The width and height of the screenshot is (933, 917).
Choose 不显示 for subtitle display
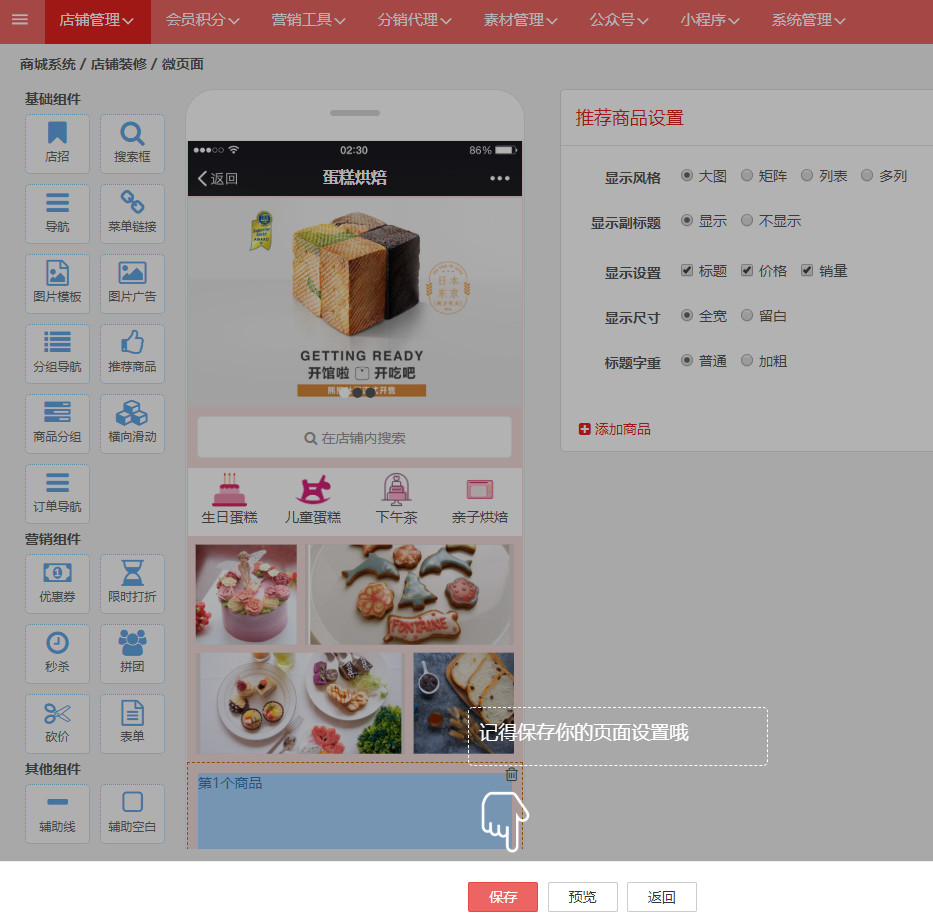click(747, 221)
